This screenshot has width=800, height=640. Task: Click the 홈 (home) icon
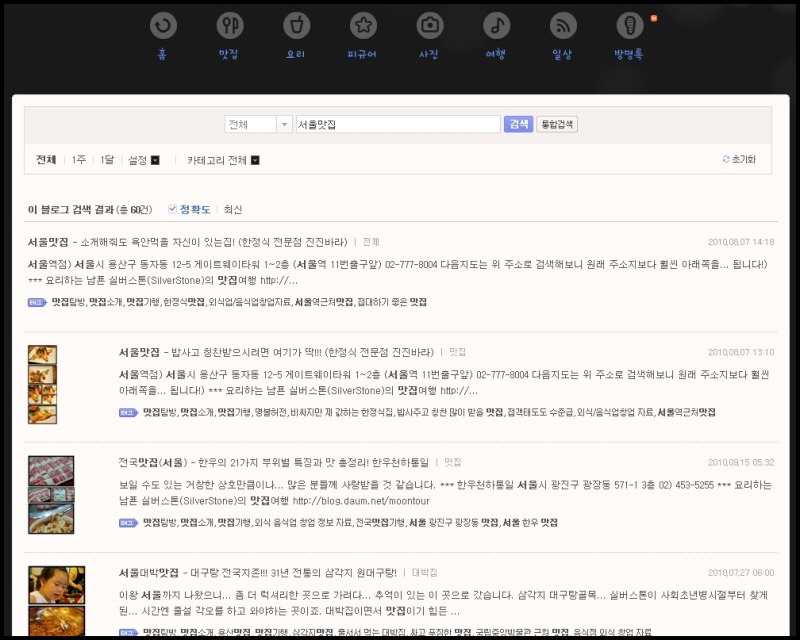click(163, 26)
